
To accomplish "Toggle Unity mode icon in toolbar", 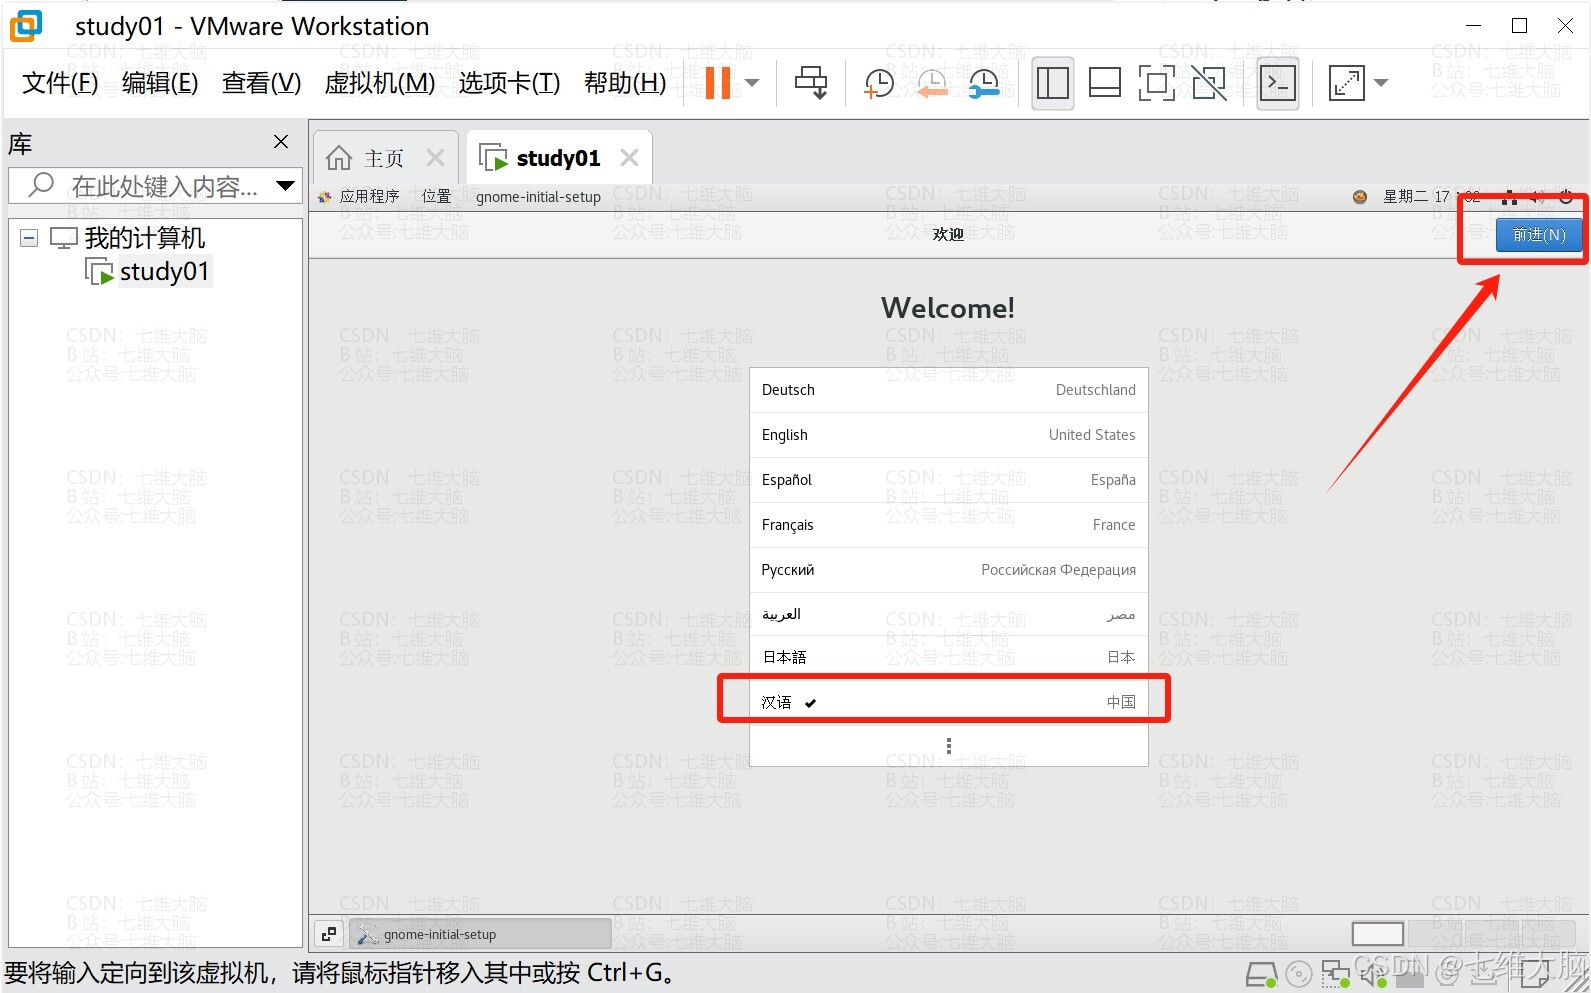I will click(1209, 83).
